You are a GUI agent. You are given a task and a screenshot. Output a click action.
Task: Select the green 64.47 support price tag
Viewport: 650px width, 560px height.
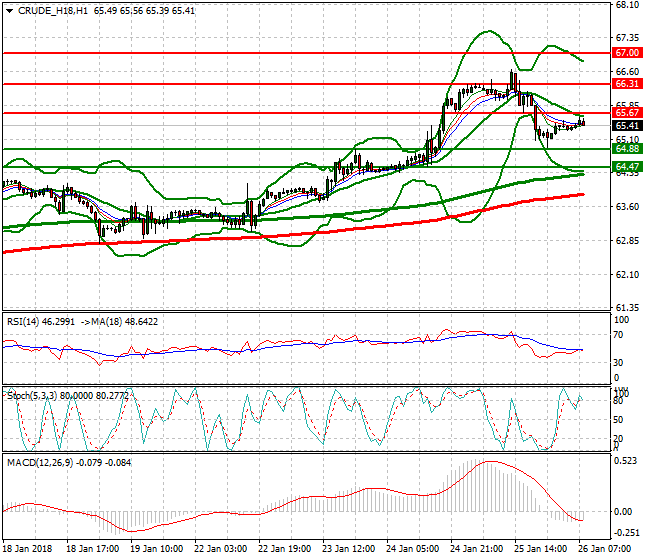627,166
